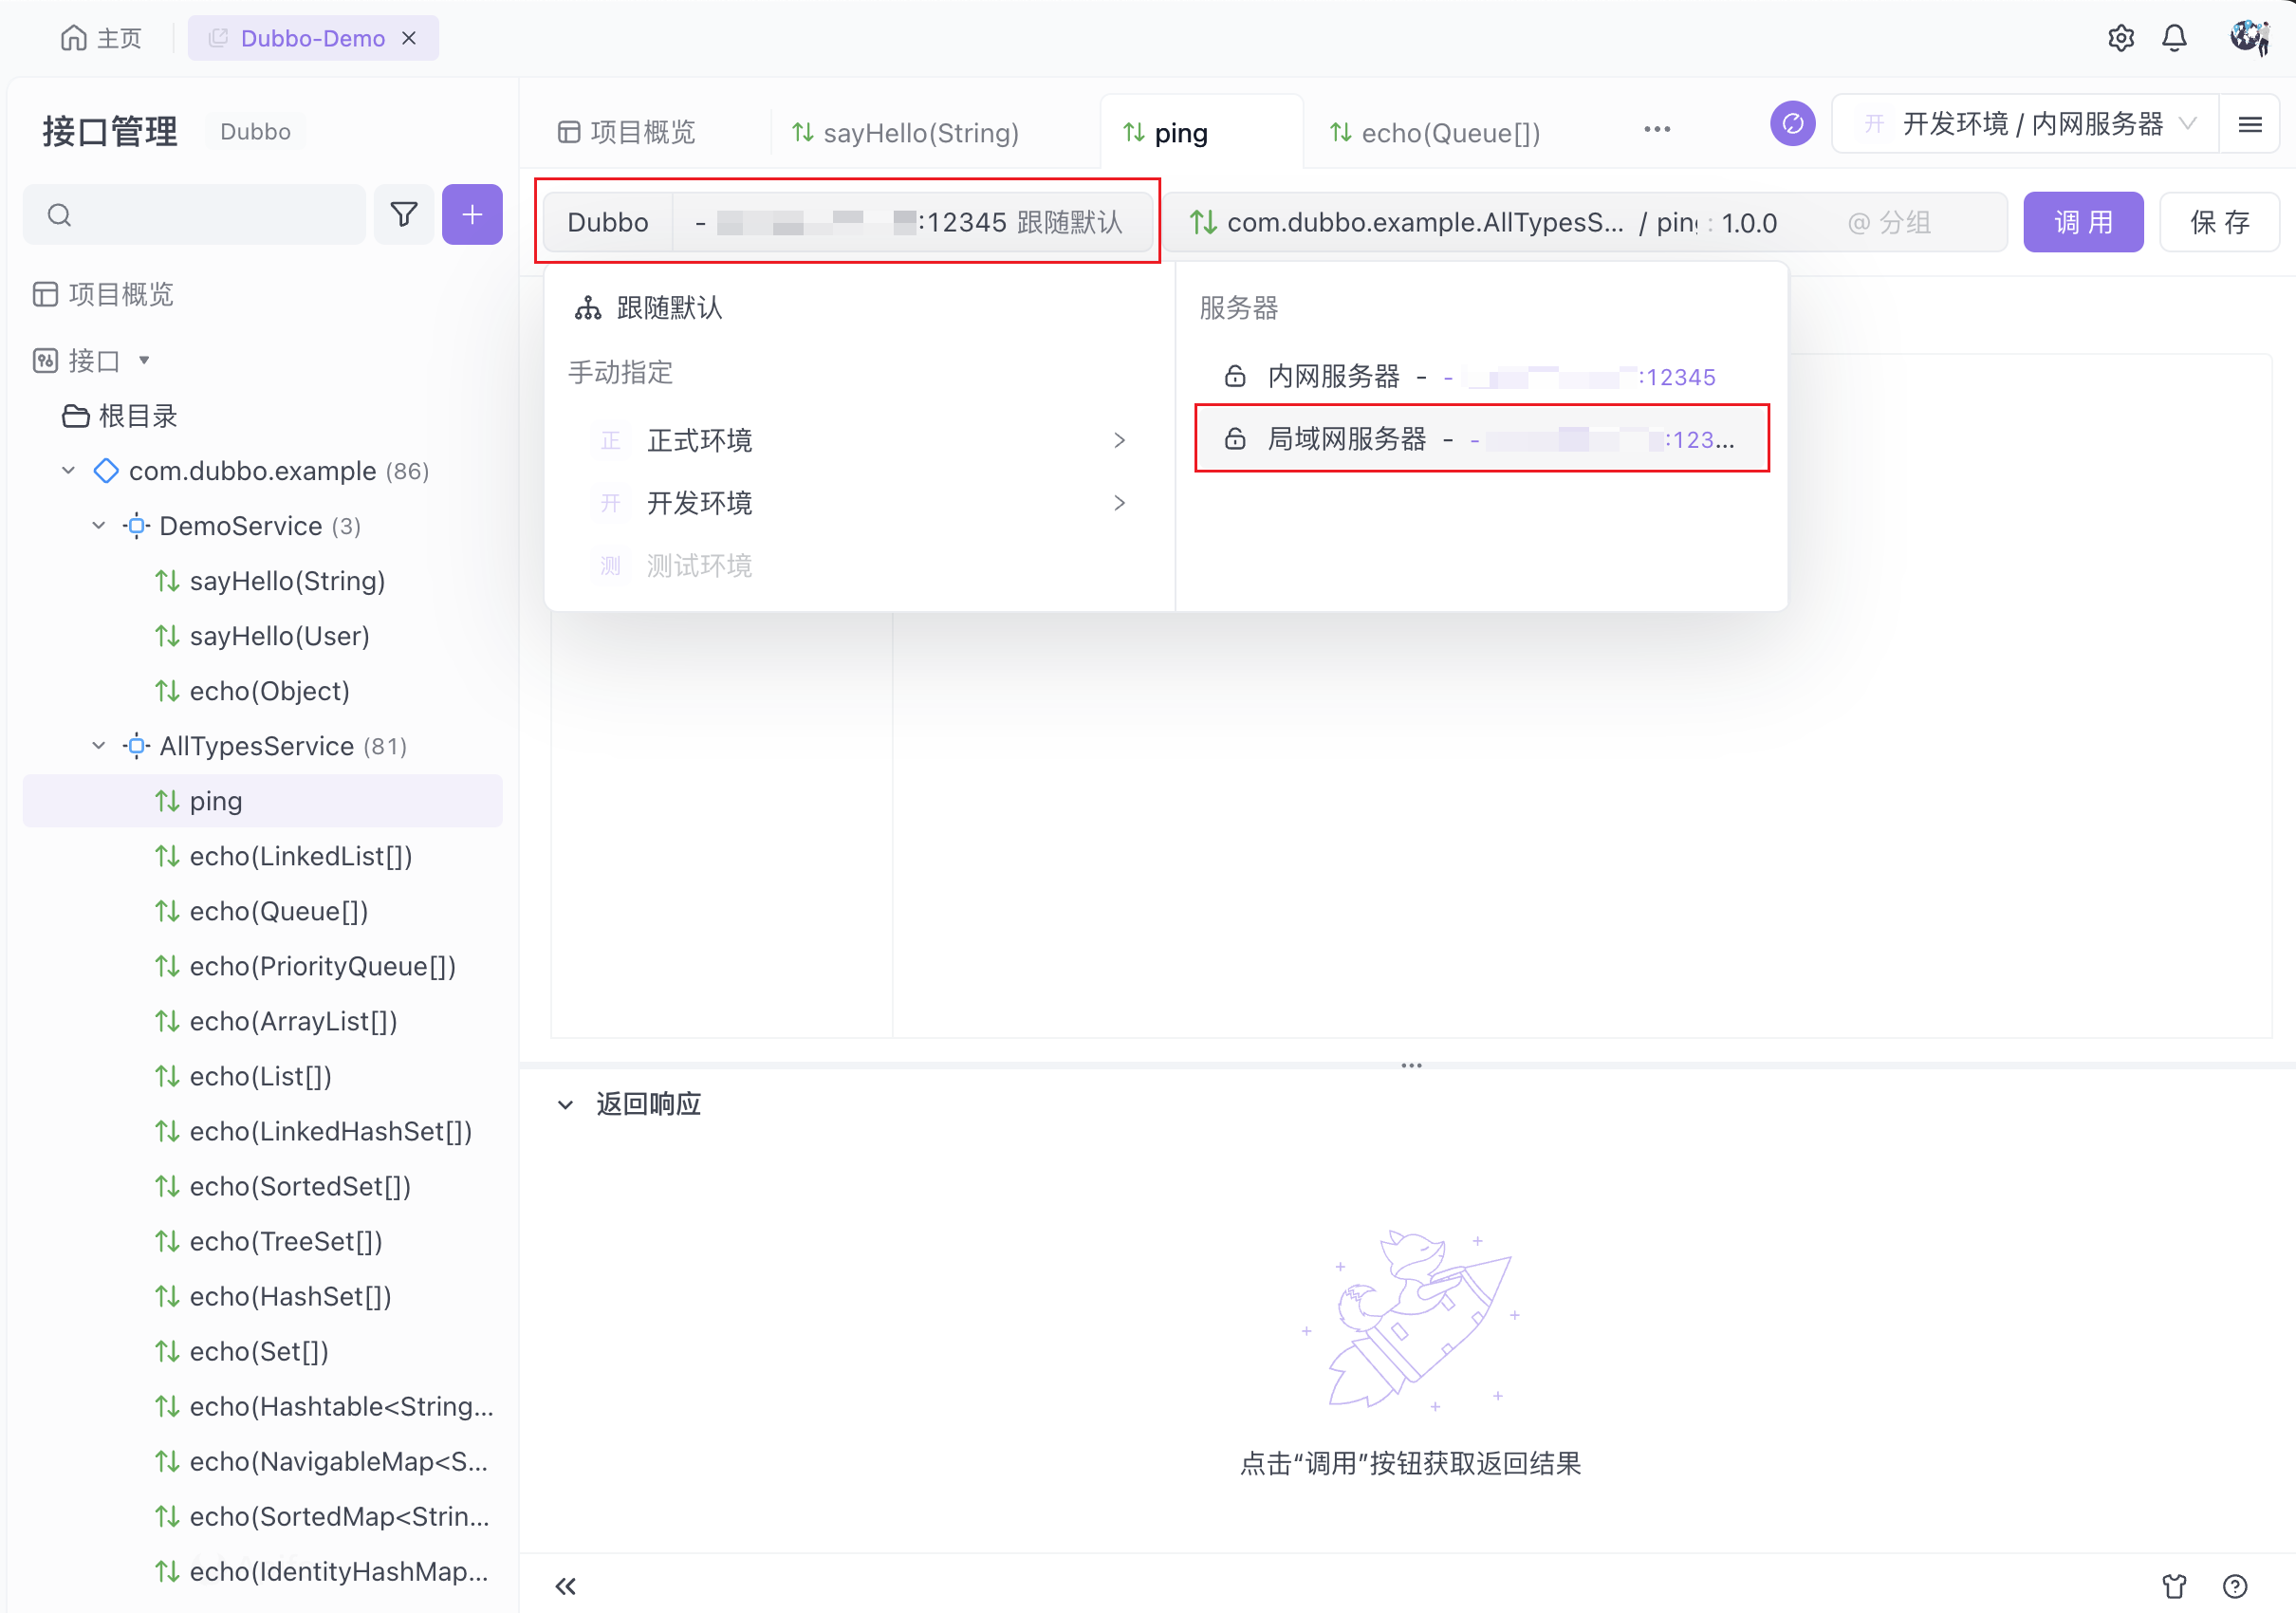The image size is (2296, 1613).
Task: Click the shirt theme icon
Action: pyautogui.click(x=2174, y=1586)
